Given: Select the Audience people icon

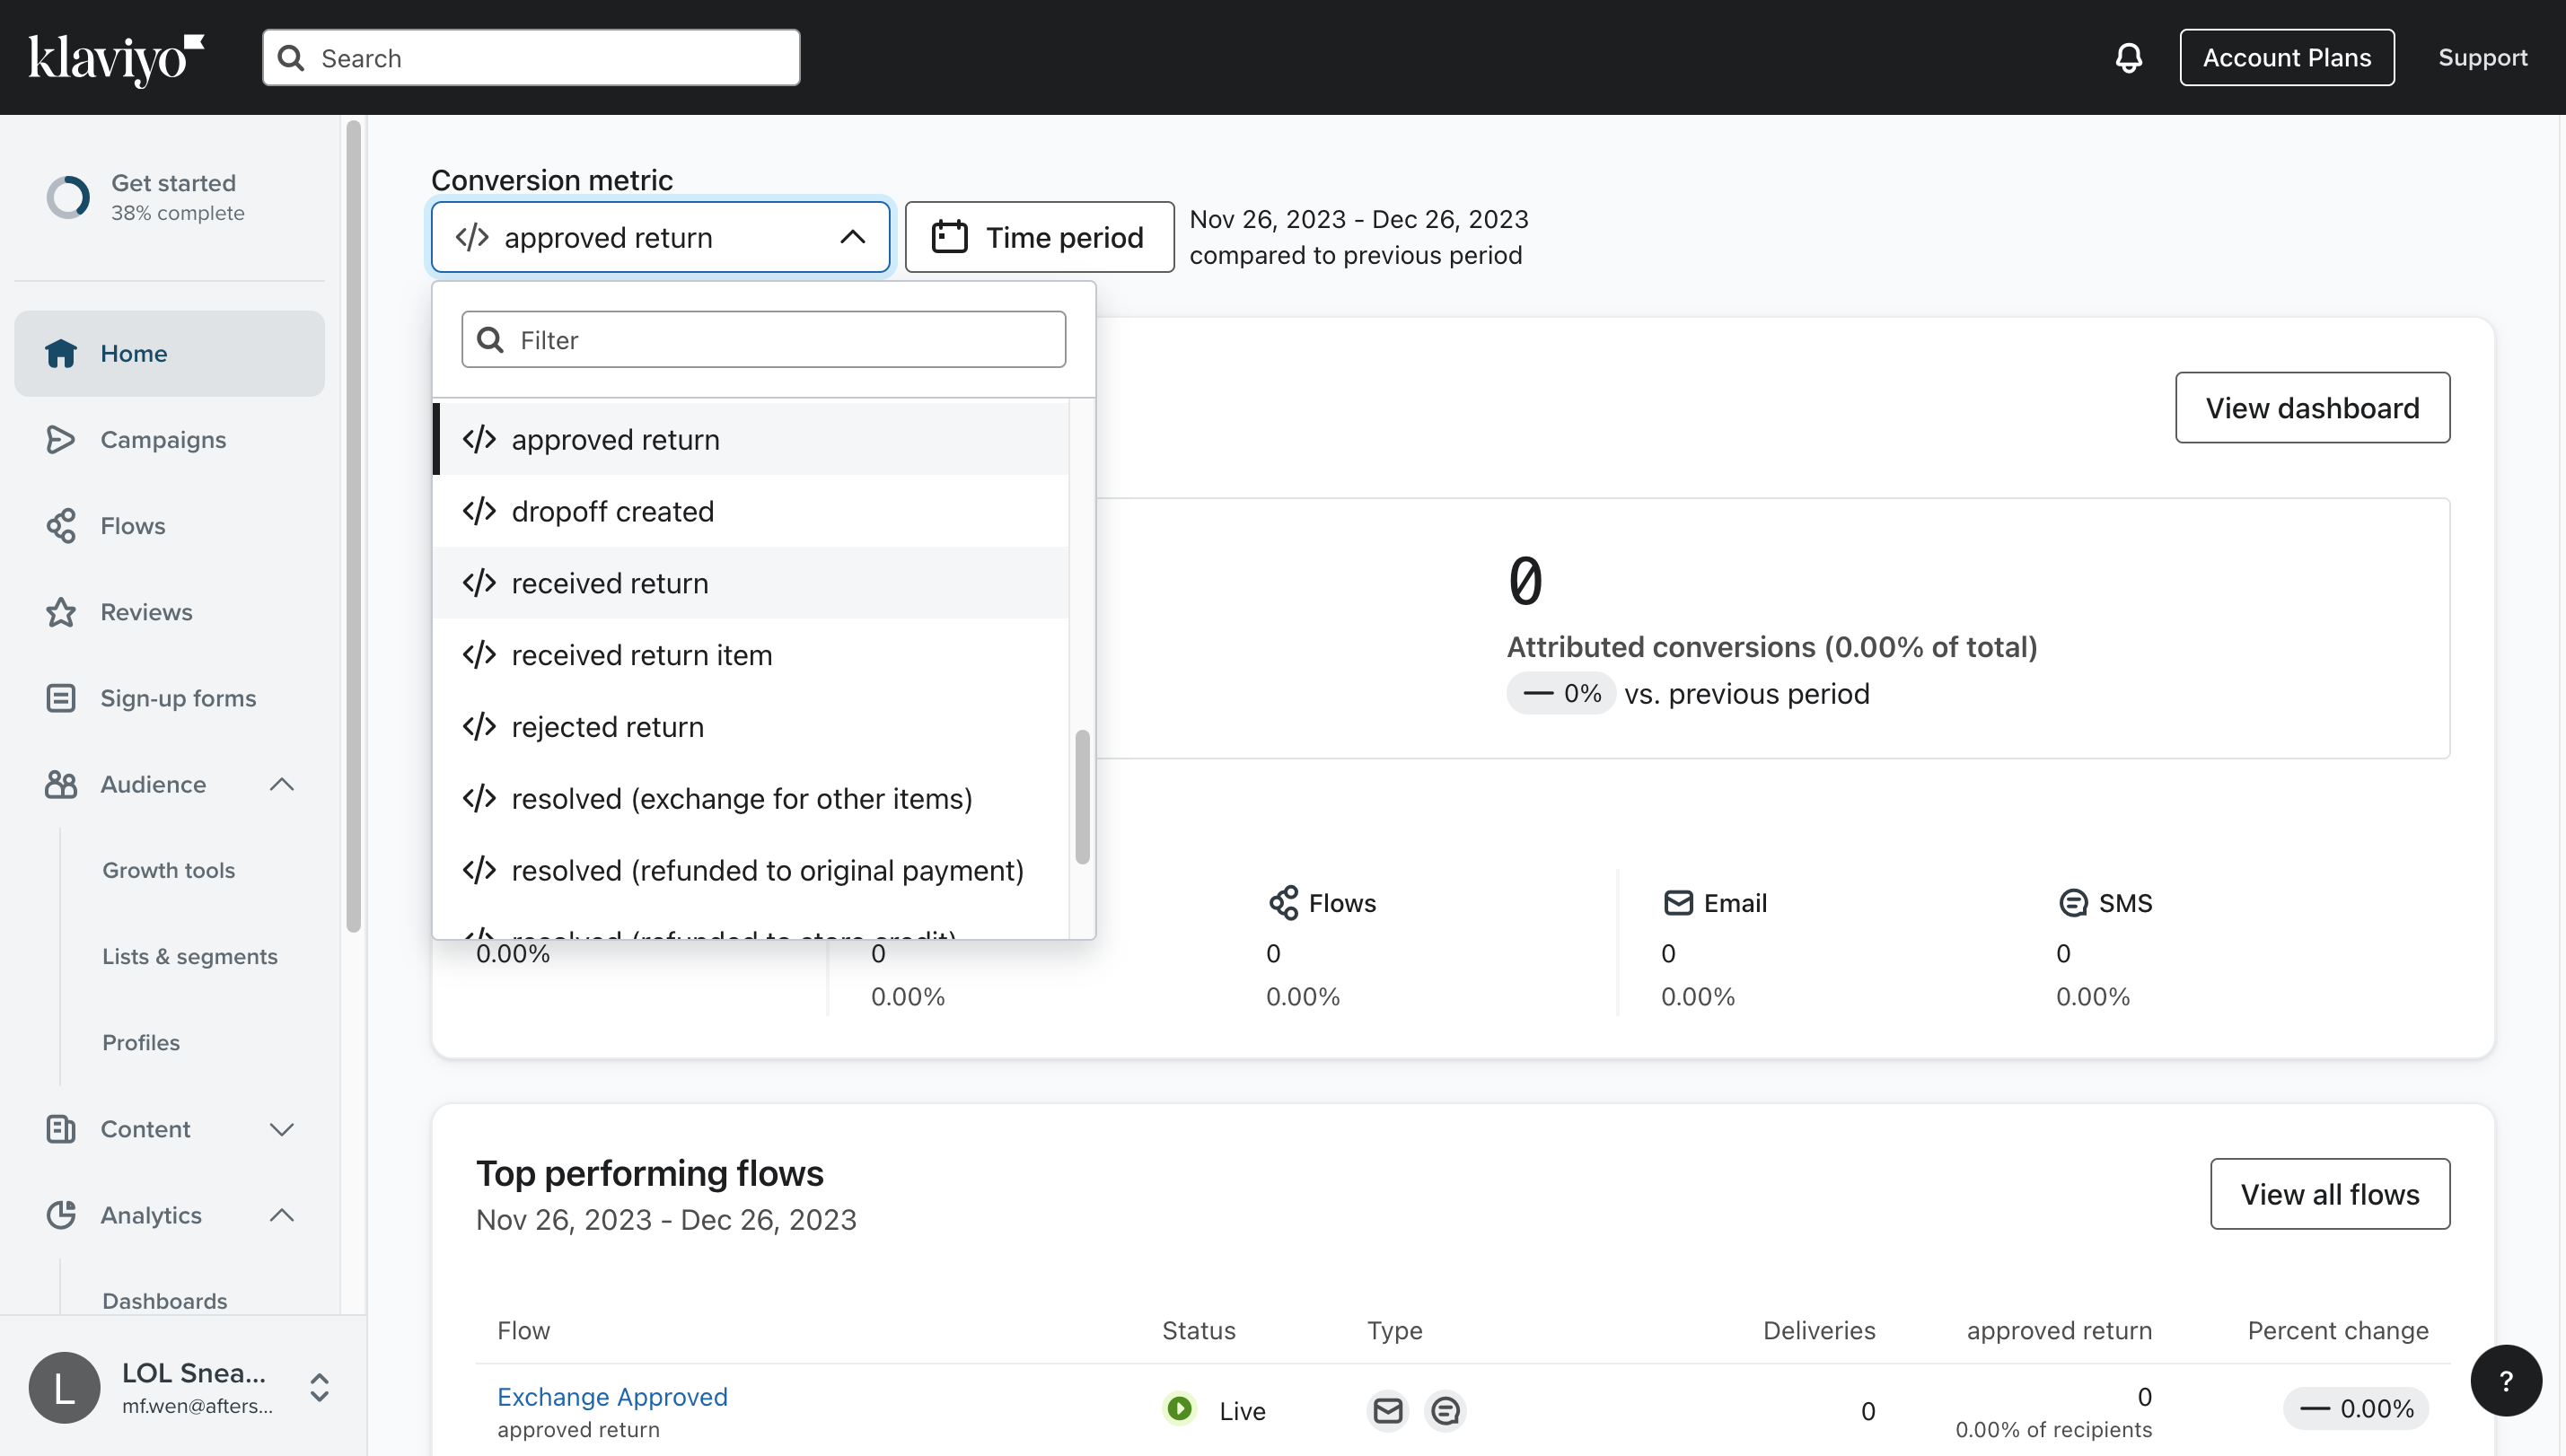Looking at the screenshot, I should click(x=61, y=785).
